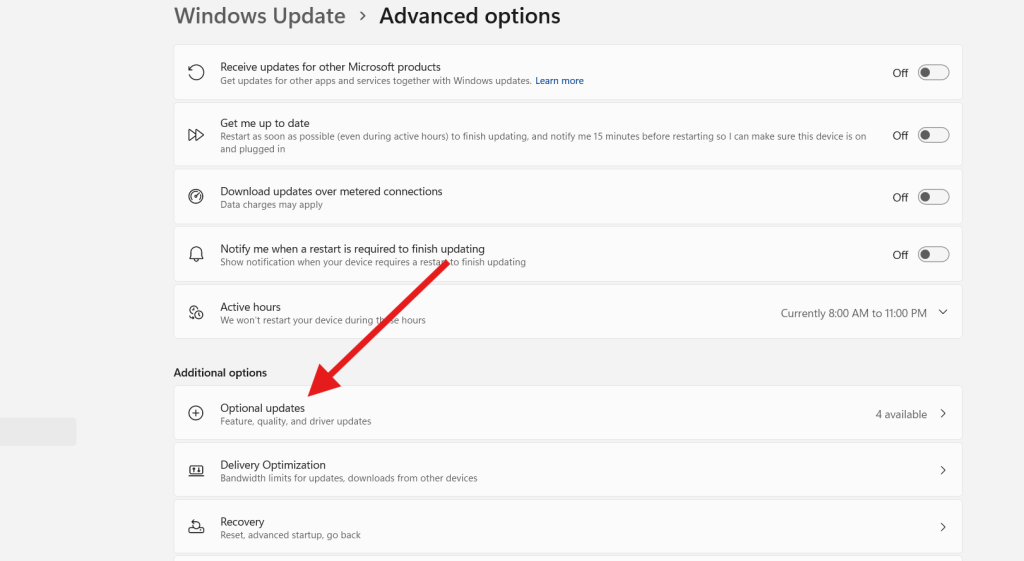Click the plus-circle icon for Optional updates
Screen dimensions: 1024x561
(196, 413)
